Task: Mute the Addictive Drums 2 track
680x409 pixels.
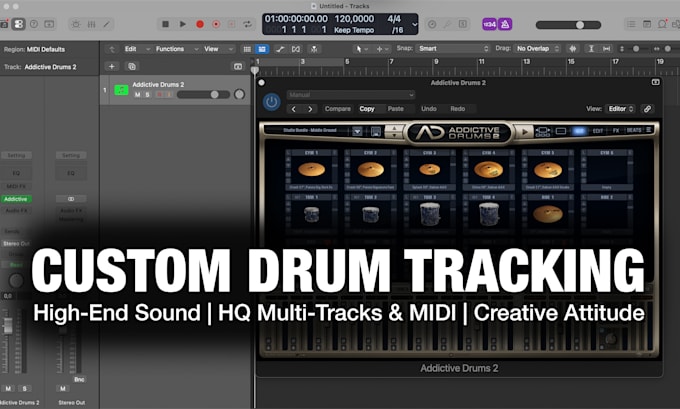Action: 137,95
